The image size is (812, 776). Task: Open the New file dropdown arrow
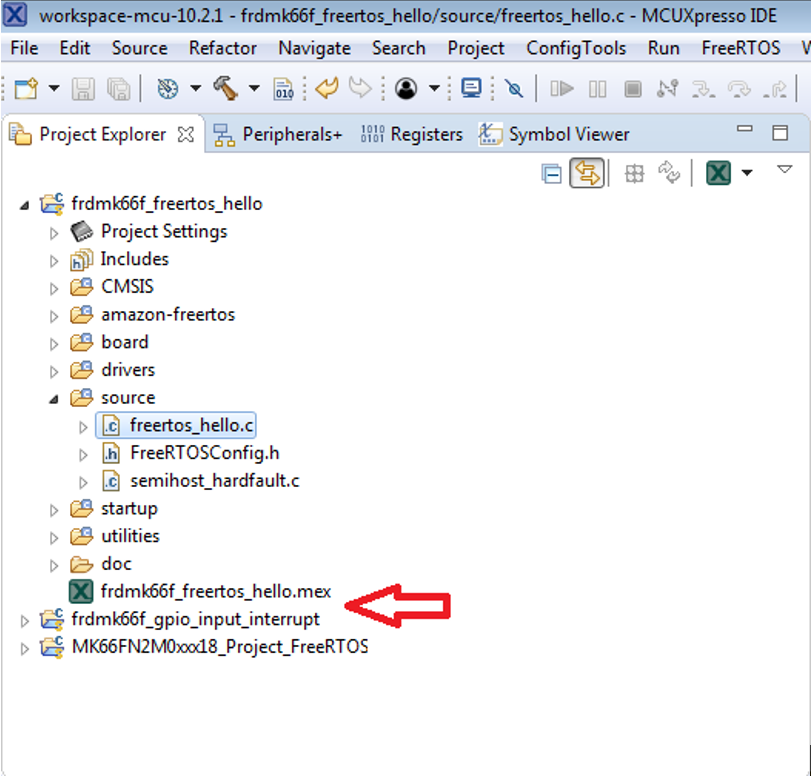[x=54, y=88]
